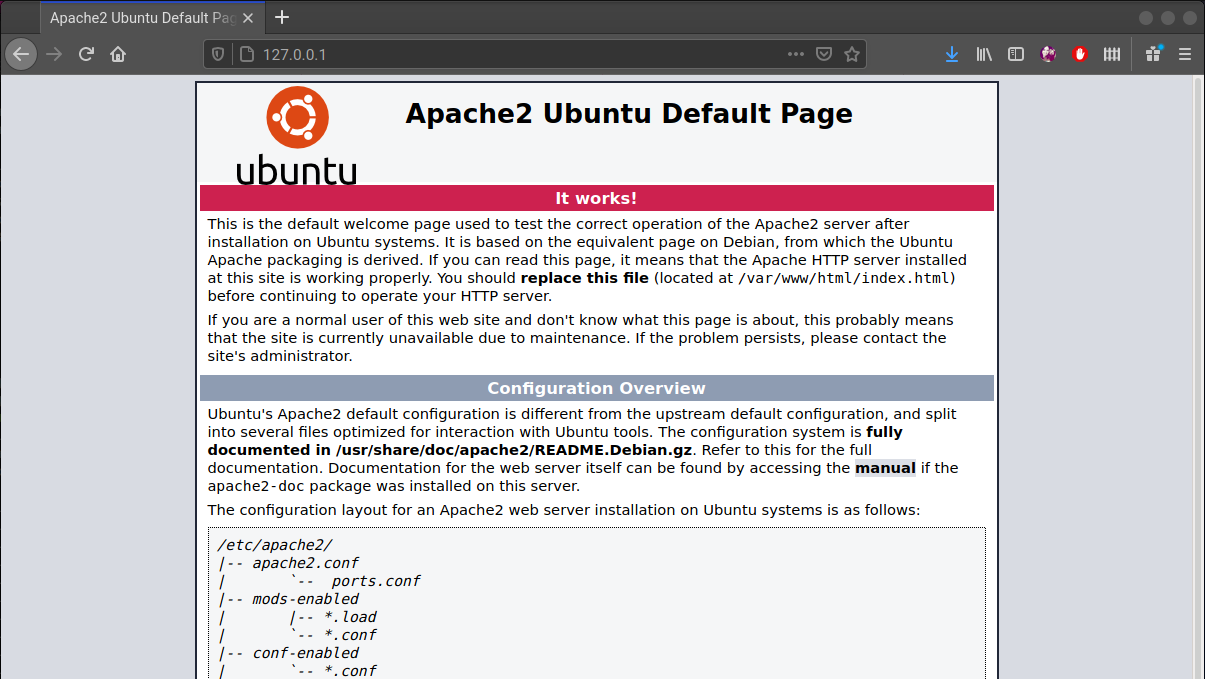Open the tracking protection shield
Image resolution: width=1205 pixels, height=679 pixels.
[219, 54]
